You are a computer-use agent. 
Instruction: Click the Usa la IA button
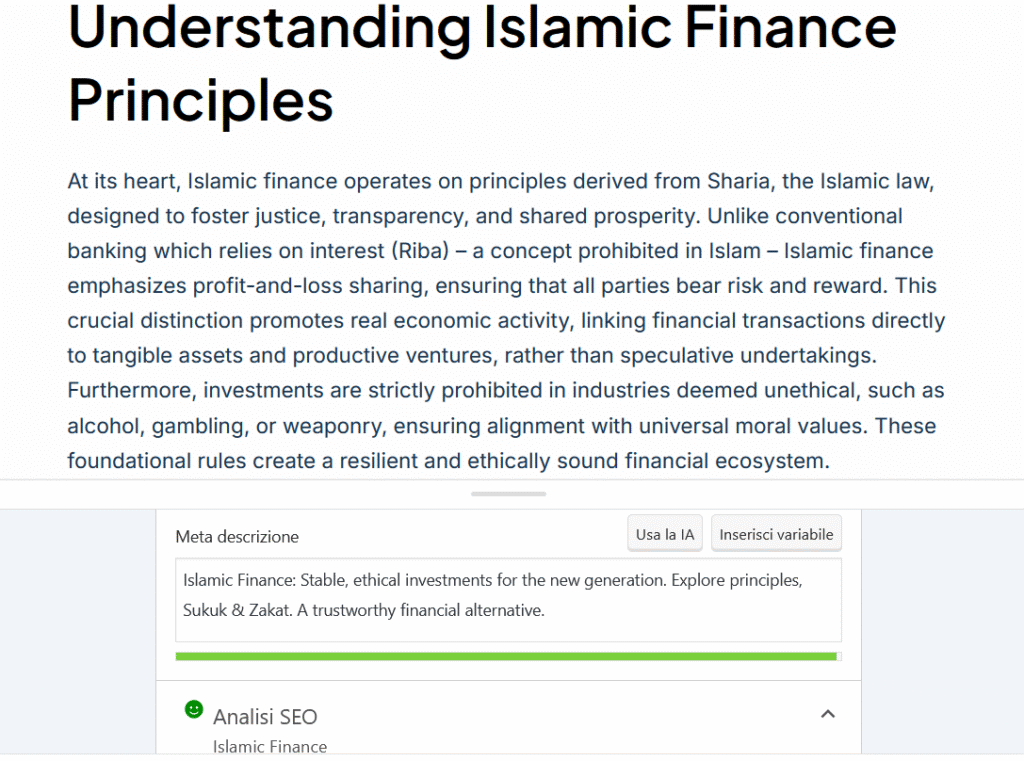coord(665,534)
